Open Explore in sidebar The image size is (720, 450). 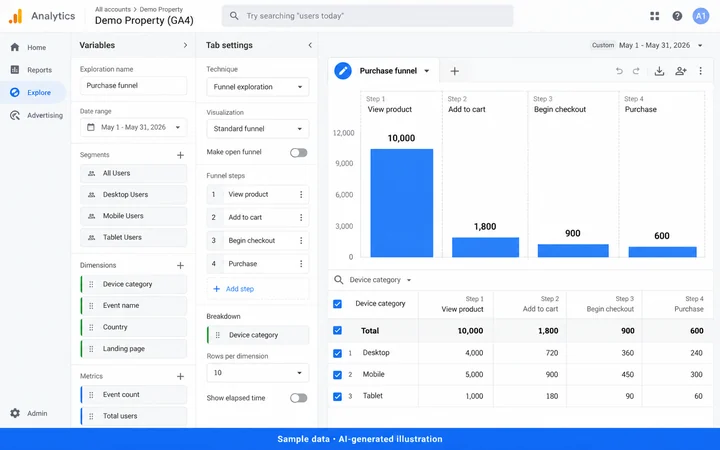pos(33,92)
